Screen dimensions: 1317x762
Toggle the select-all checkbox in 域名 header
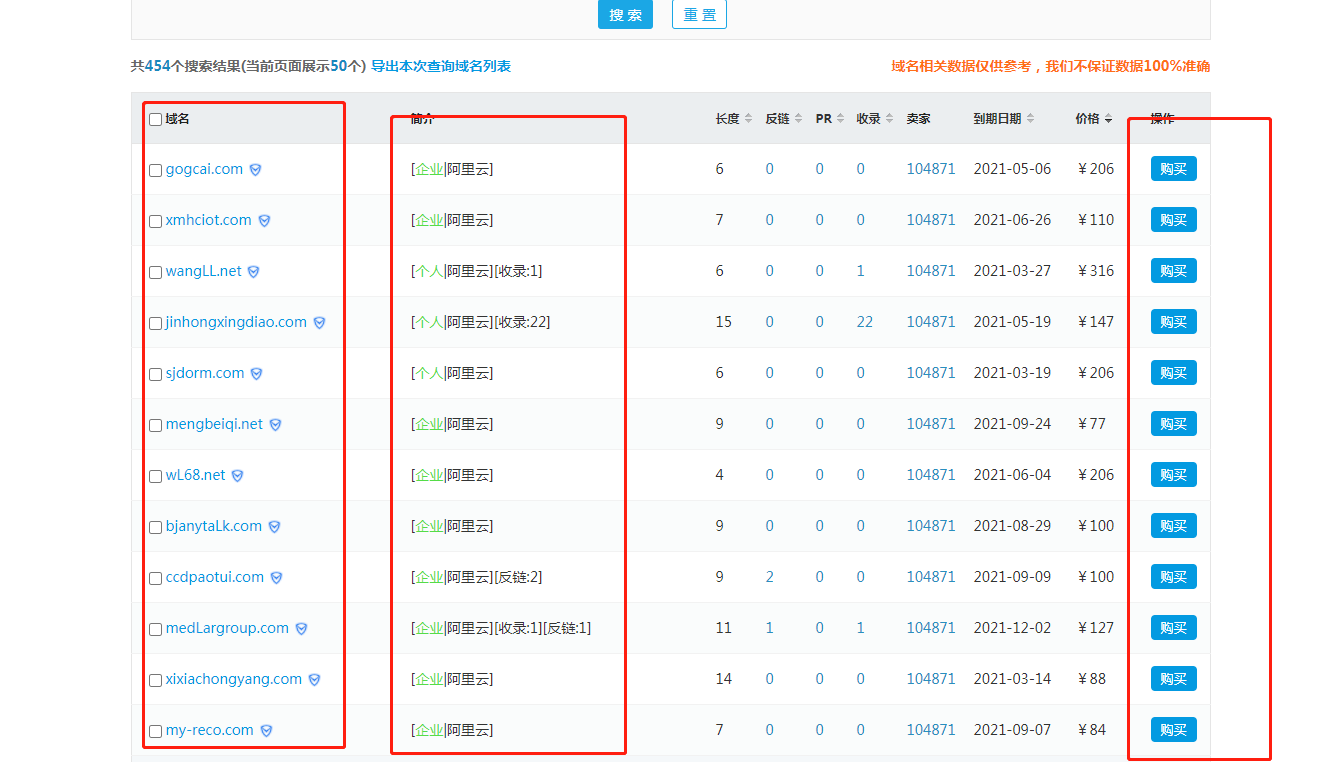pos(155,120)
